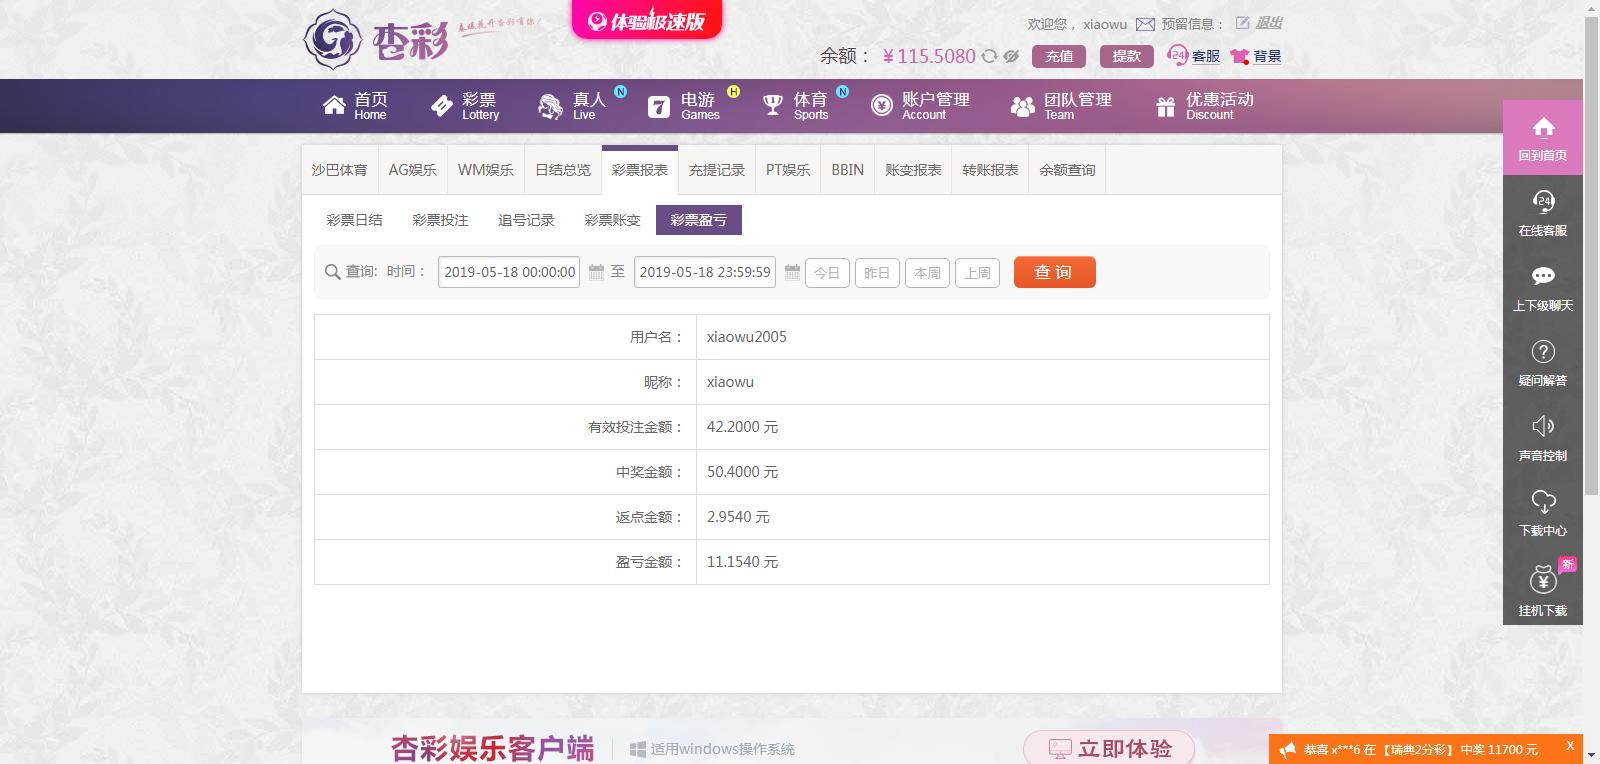
Task: Toggle 声音控制 sound control in the sidebar
Action: 1543,438
